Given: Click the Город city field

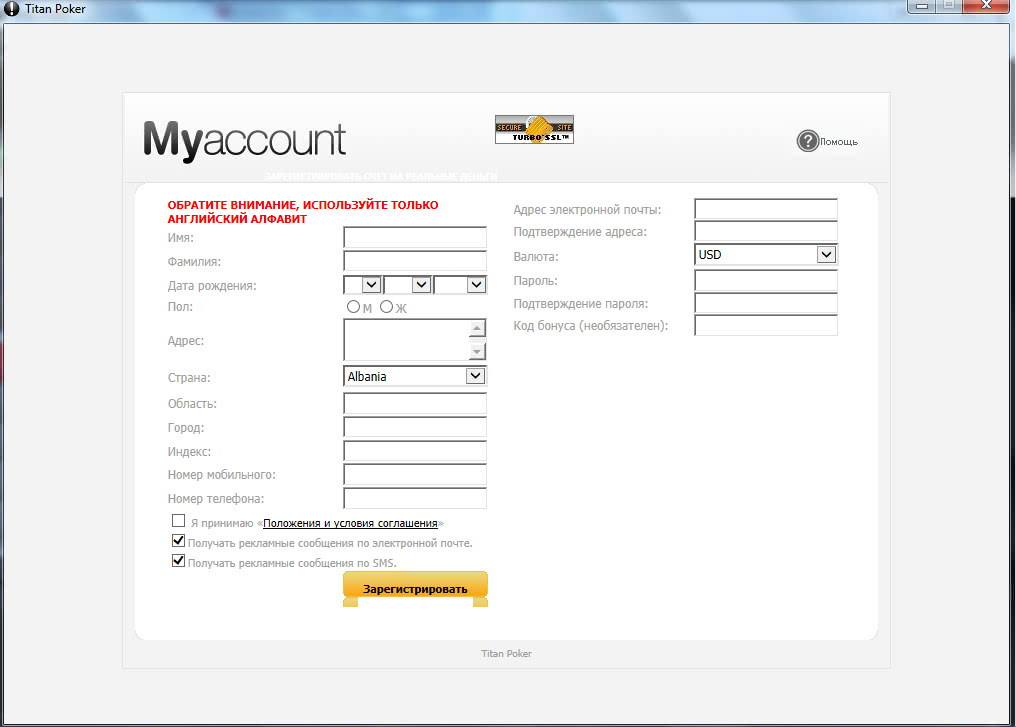Looking at the screenshot, I should coord(415,427).
